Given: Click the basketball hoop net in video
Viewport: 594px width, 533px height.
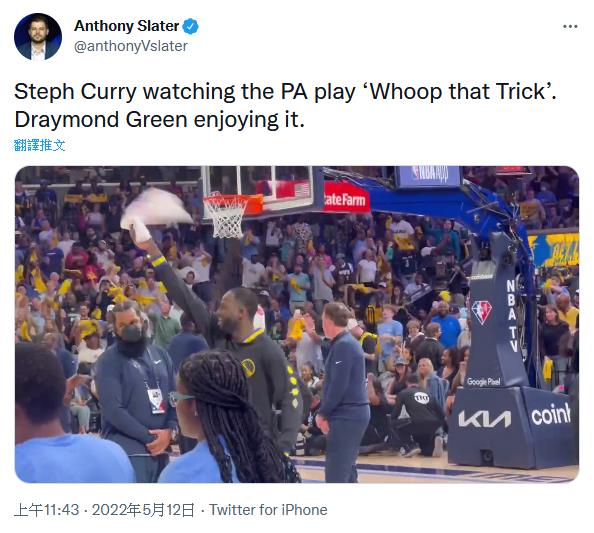Looking at the screenshot, I should [227, 218].
